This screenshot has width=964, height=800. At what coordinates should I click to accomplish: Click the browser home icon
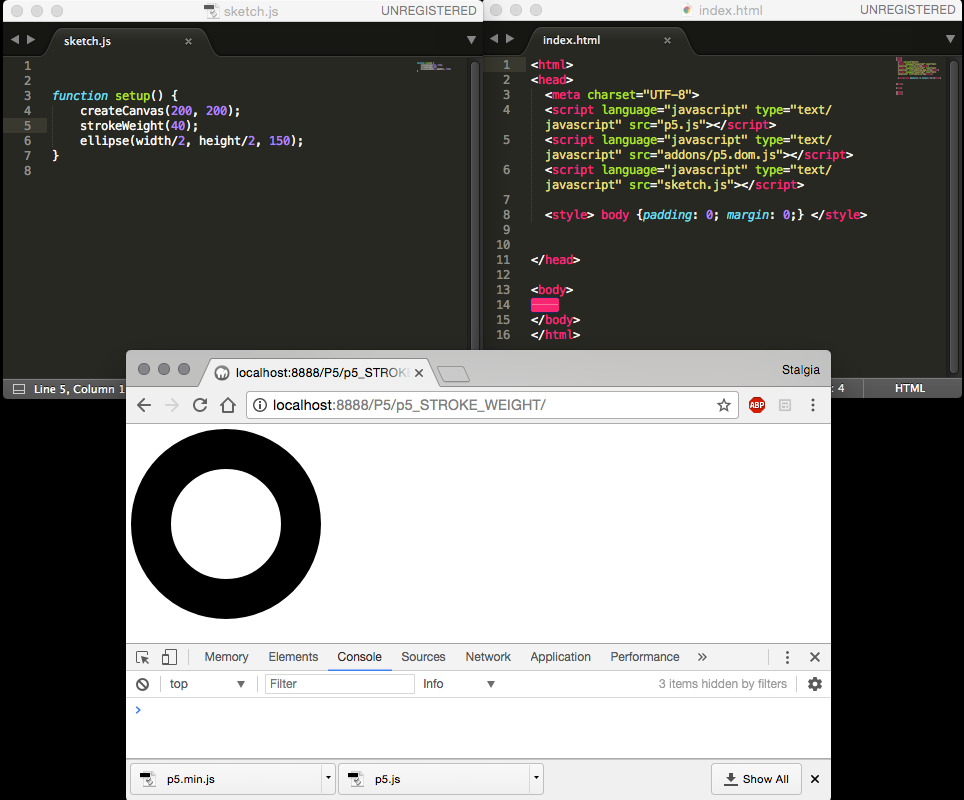point(227,405)
